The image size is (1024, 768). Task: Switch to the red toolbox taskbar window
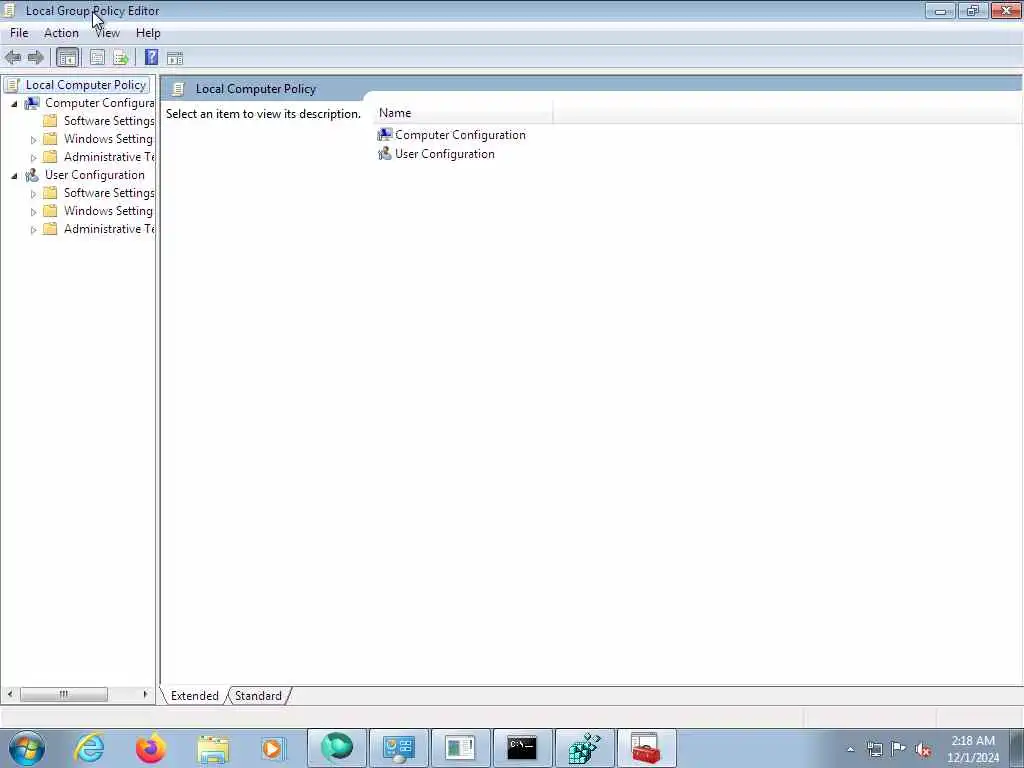647,748
